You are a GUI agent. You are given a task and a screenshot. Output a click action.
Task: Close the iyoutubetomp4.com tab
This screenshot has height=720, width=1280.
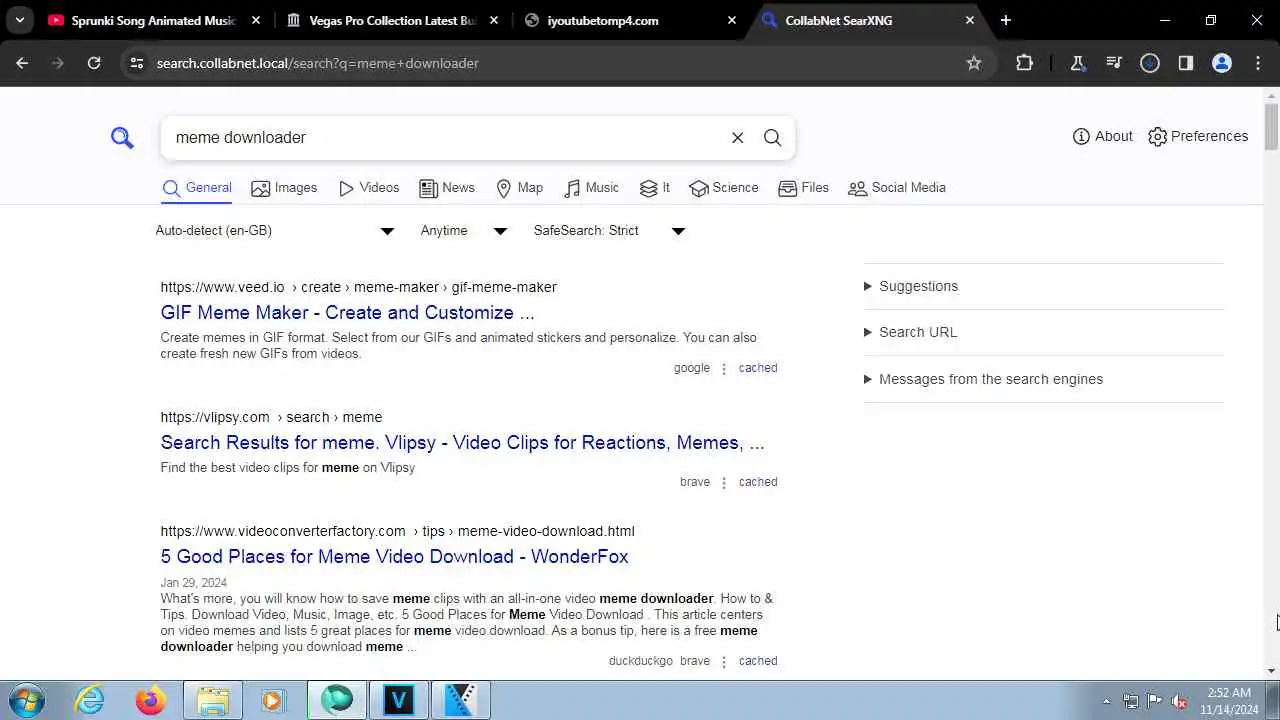pyautogui.click(x=732, y=20)
